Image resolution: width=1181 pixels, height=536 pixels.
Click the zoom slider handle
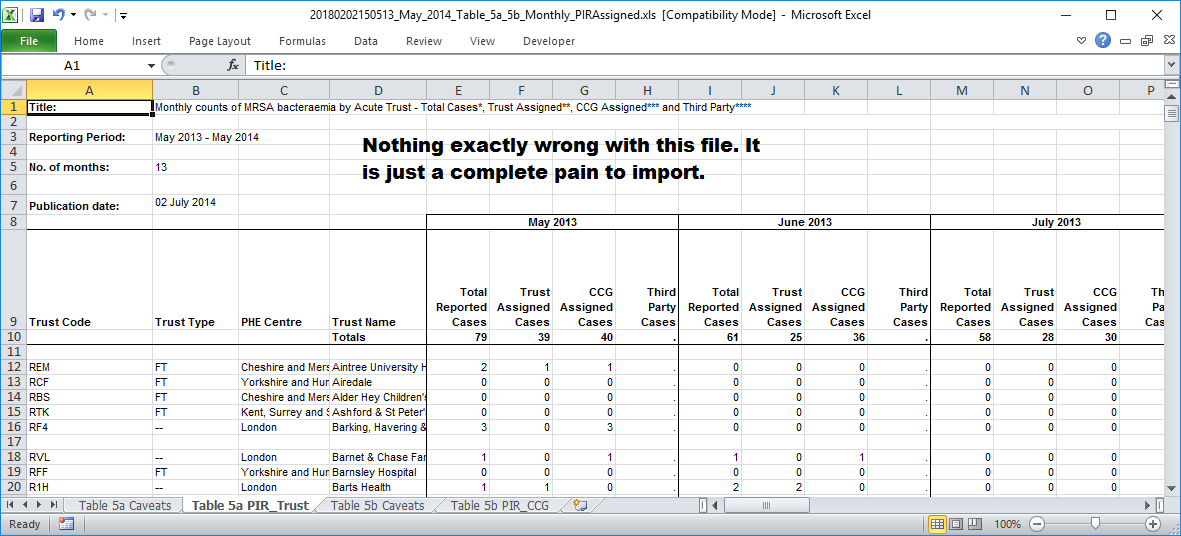click(1095, 524)
